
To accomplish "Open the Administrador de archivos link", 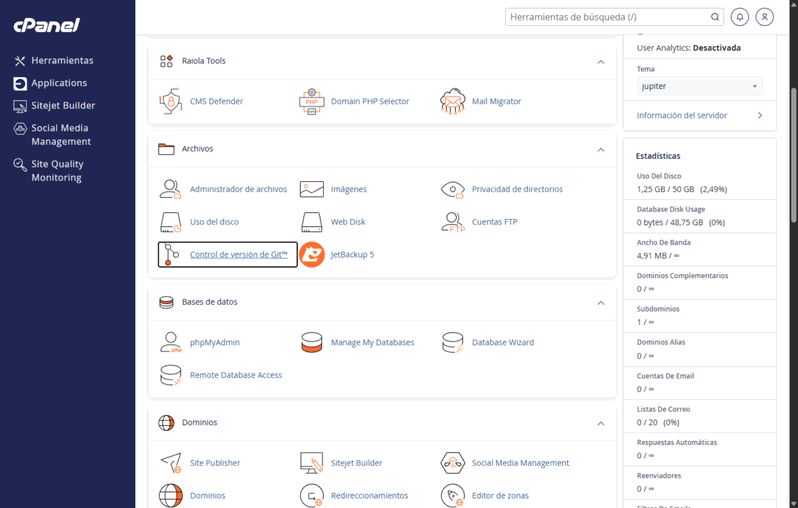I will [x=238, y=189].
